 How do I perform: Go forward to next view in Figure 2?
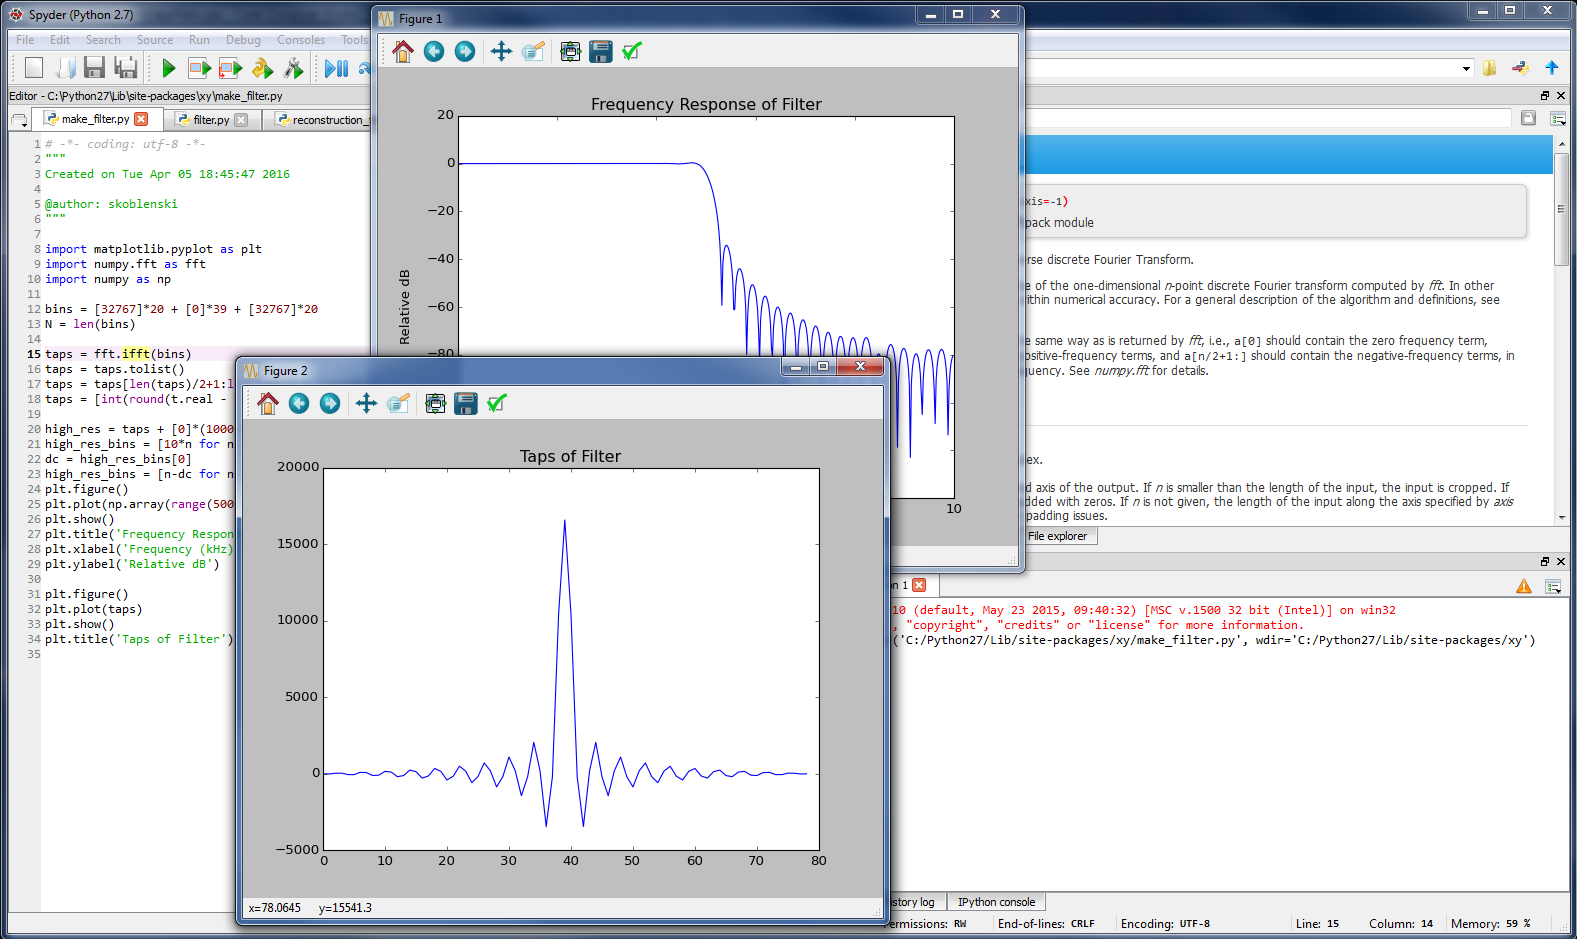[330, 403]
